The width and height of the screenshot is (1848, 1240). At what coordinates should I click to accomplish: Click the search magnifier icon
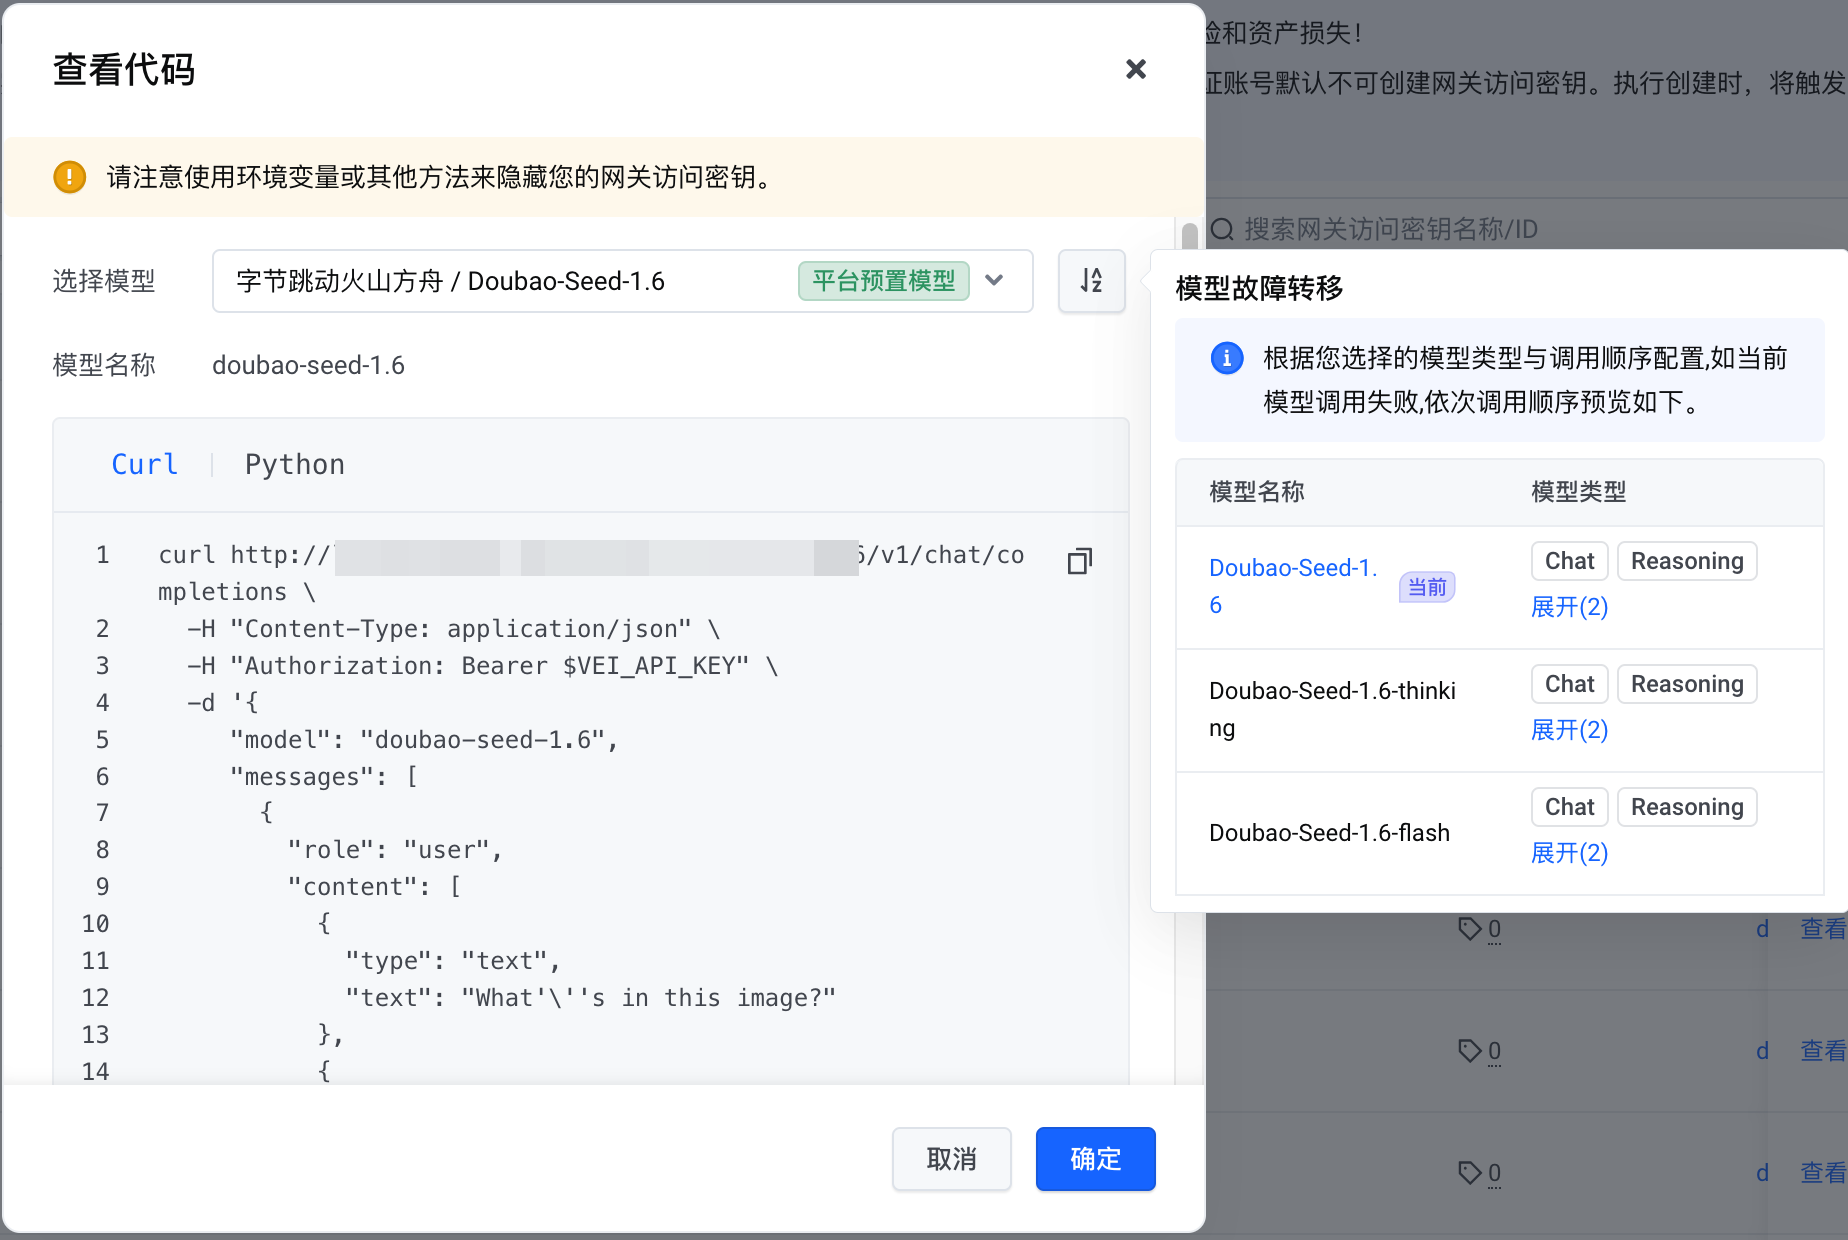[x=1222, y=229]
